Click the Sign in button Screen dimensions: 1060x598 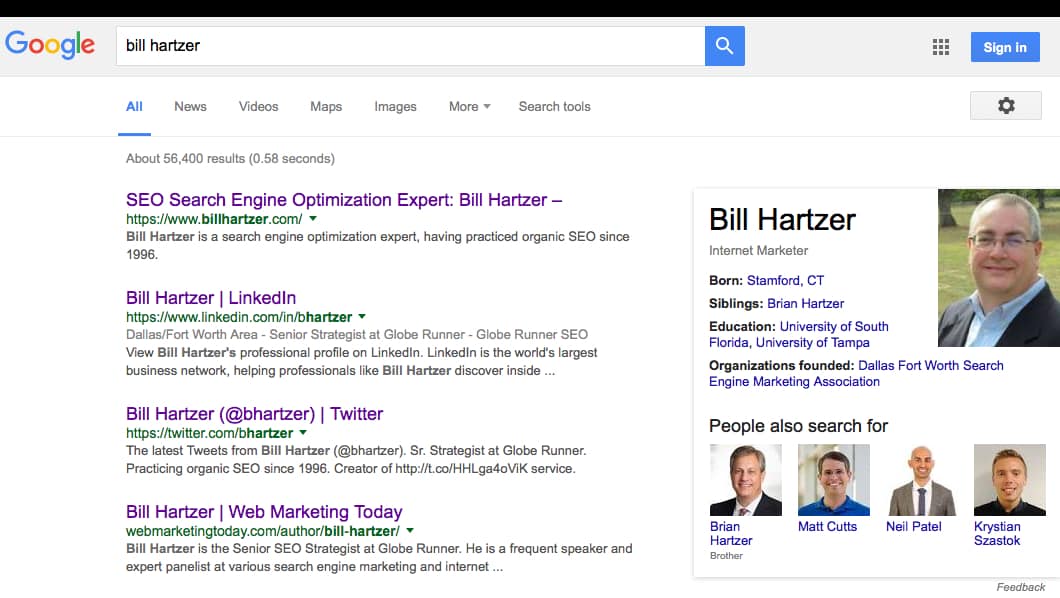(x=1005, y=47)
